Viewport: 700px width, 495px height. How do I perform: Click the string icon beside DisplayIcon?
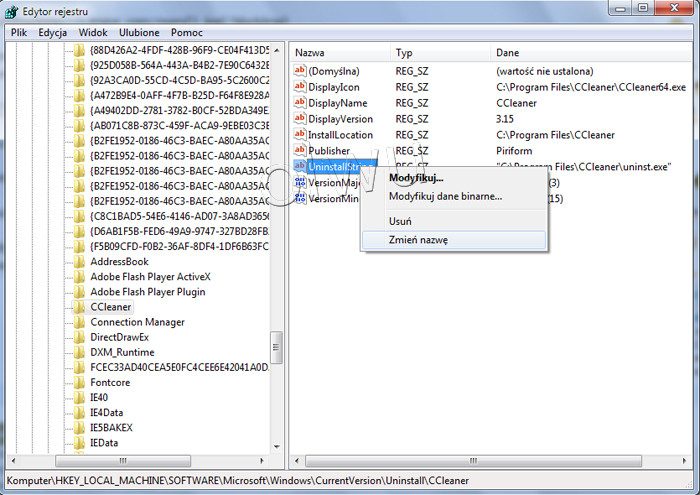[300, 87]
